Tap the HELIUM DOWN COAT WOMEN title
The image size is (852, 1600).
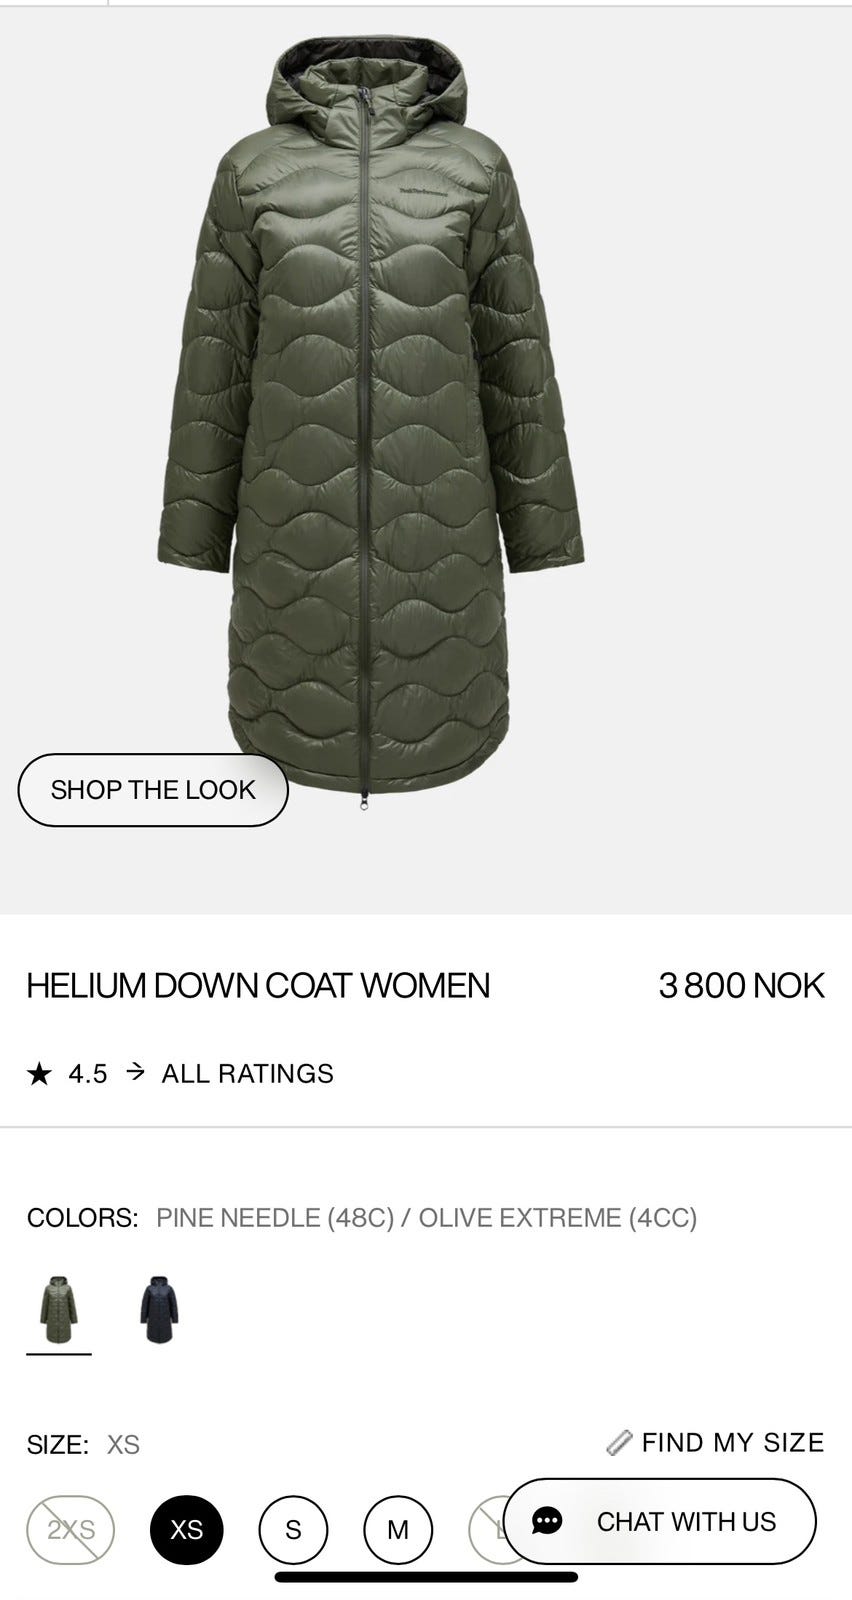258,985
